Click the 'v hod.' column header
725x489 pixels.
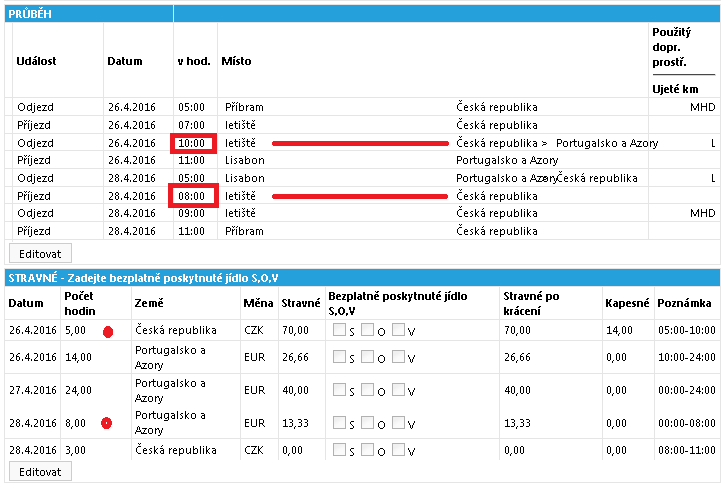(x=194, y=61)
